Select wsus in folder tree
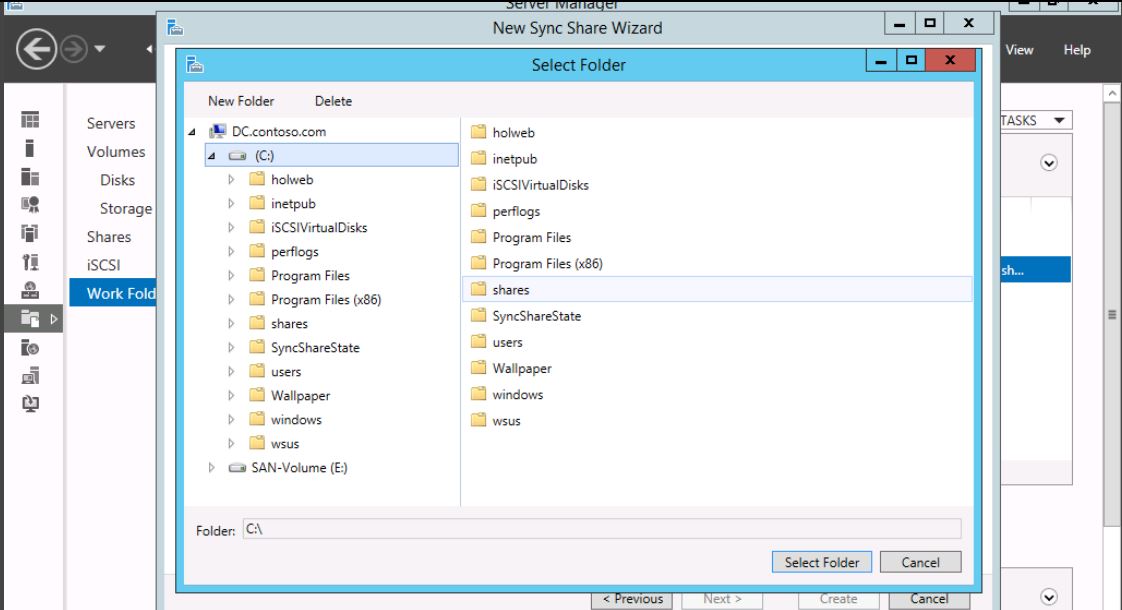1122x610 pixels. point(285,444)
